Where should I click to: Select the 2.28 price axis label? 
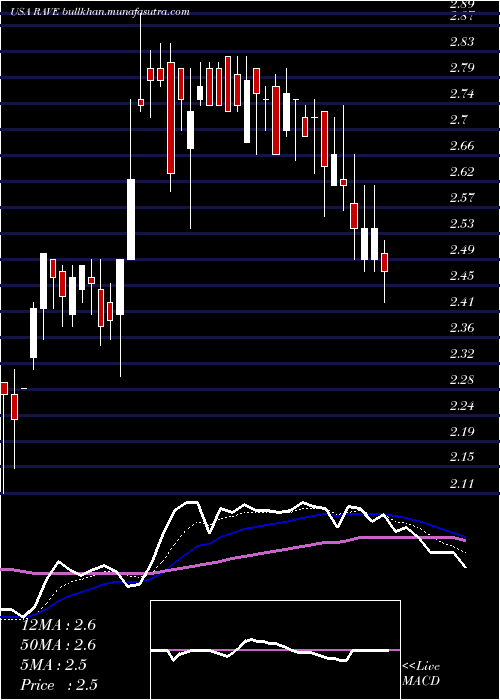[x=462, y=380]
